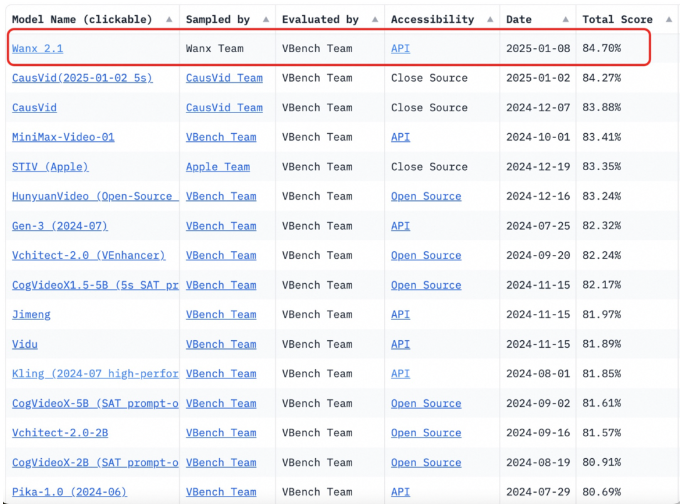Click the Sampled by sort arrow
Viewport: 683px width, 504px height.
(264, 20)
